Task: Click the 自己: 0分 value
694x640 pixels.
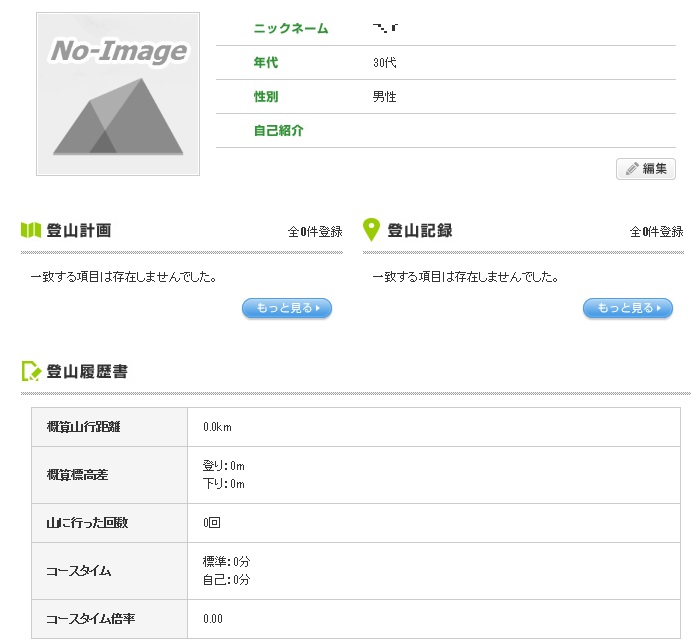Action: [x=227, y=580]
